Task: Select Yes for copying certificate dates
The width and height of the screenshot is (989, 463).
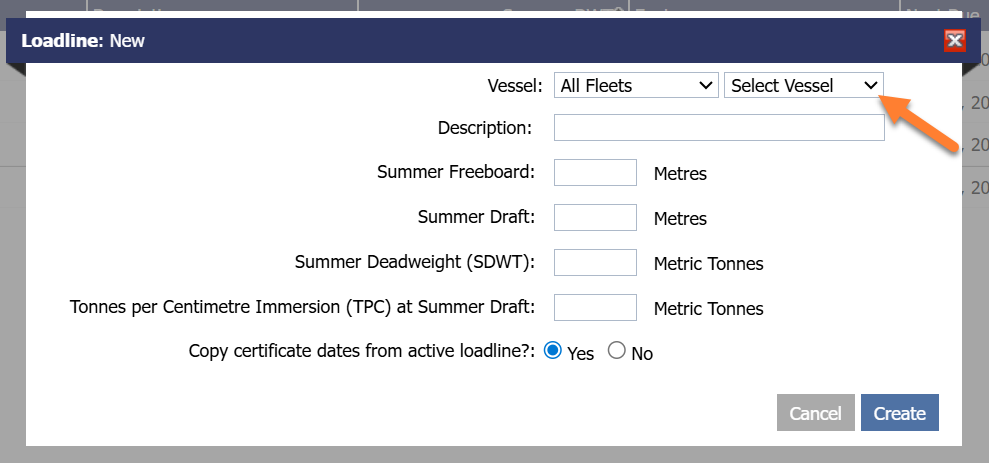Action: point(552,351)
